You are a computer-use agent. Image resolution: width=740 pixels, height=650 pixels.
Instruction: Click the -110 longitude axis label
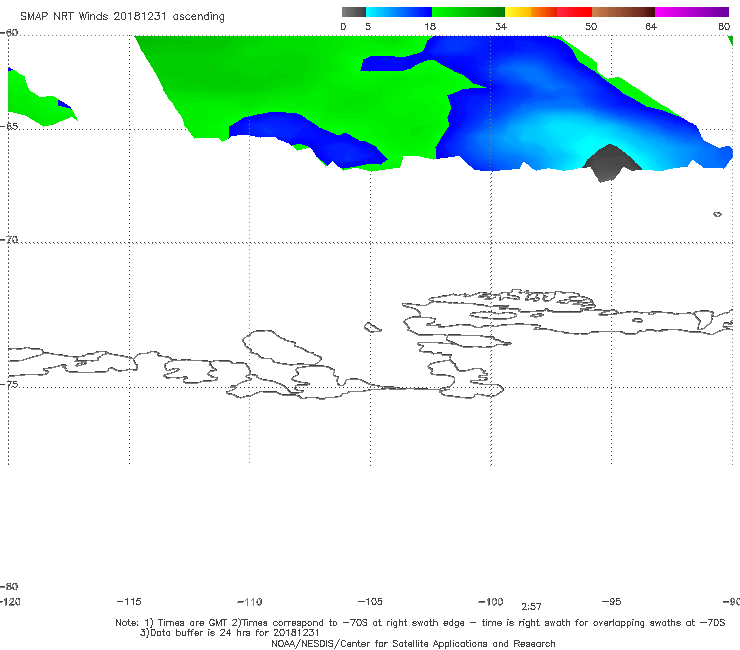(x=250, y=602)
